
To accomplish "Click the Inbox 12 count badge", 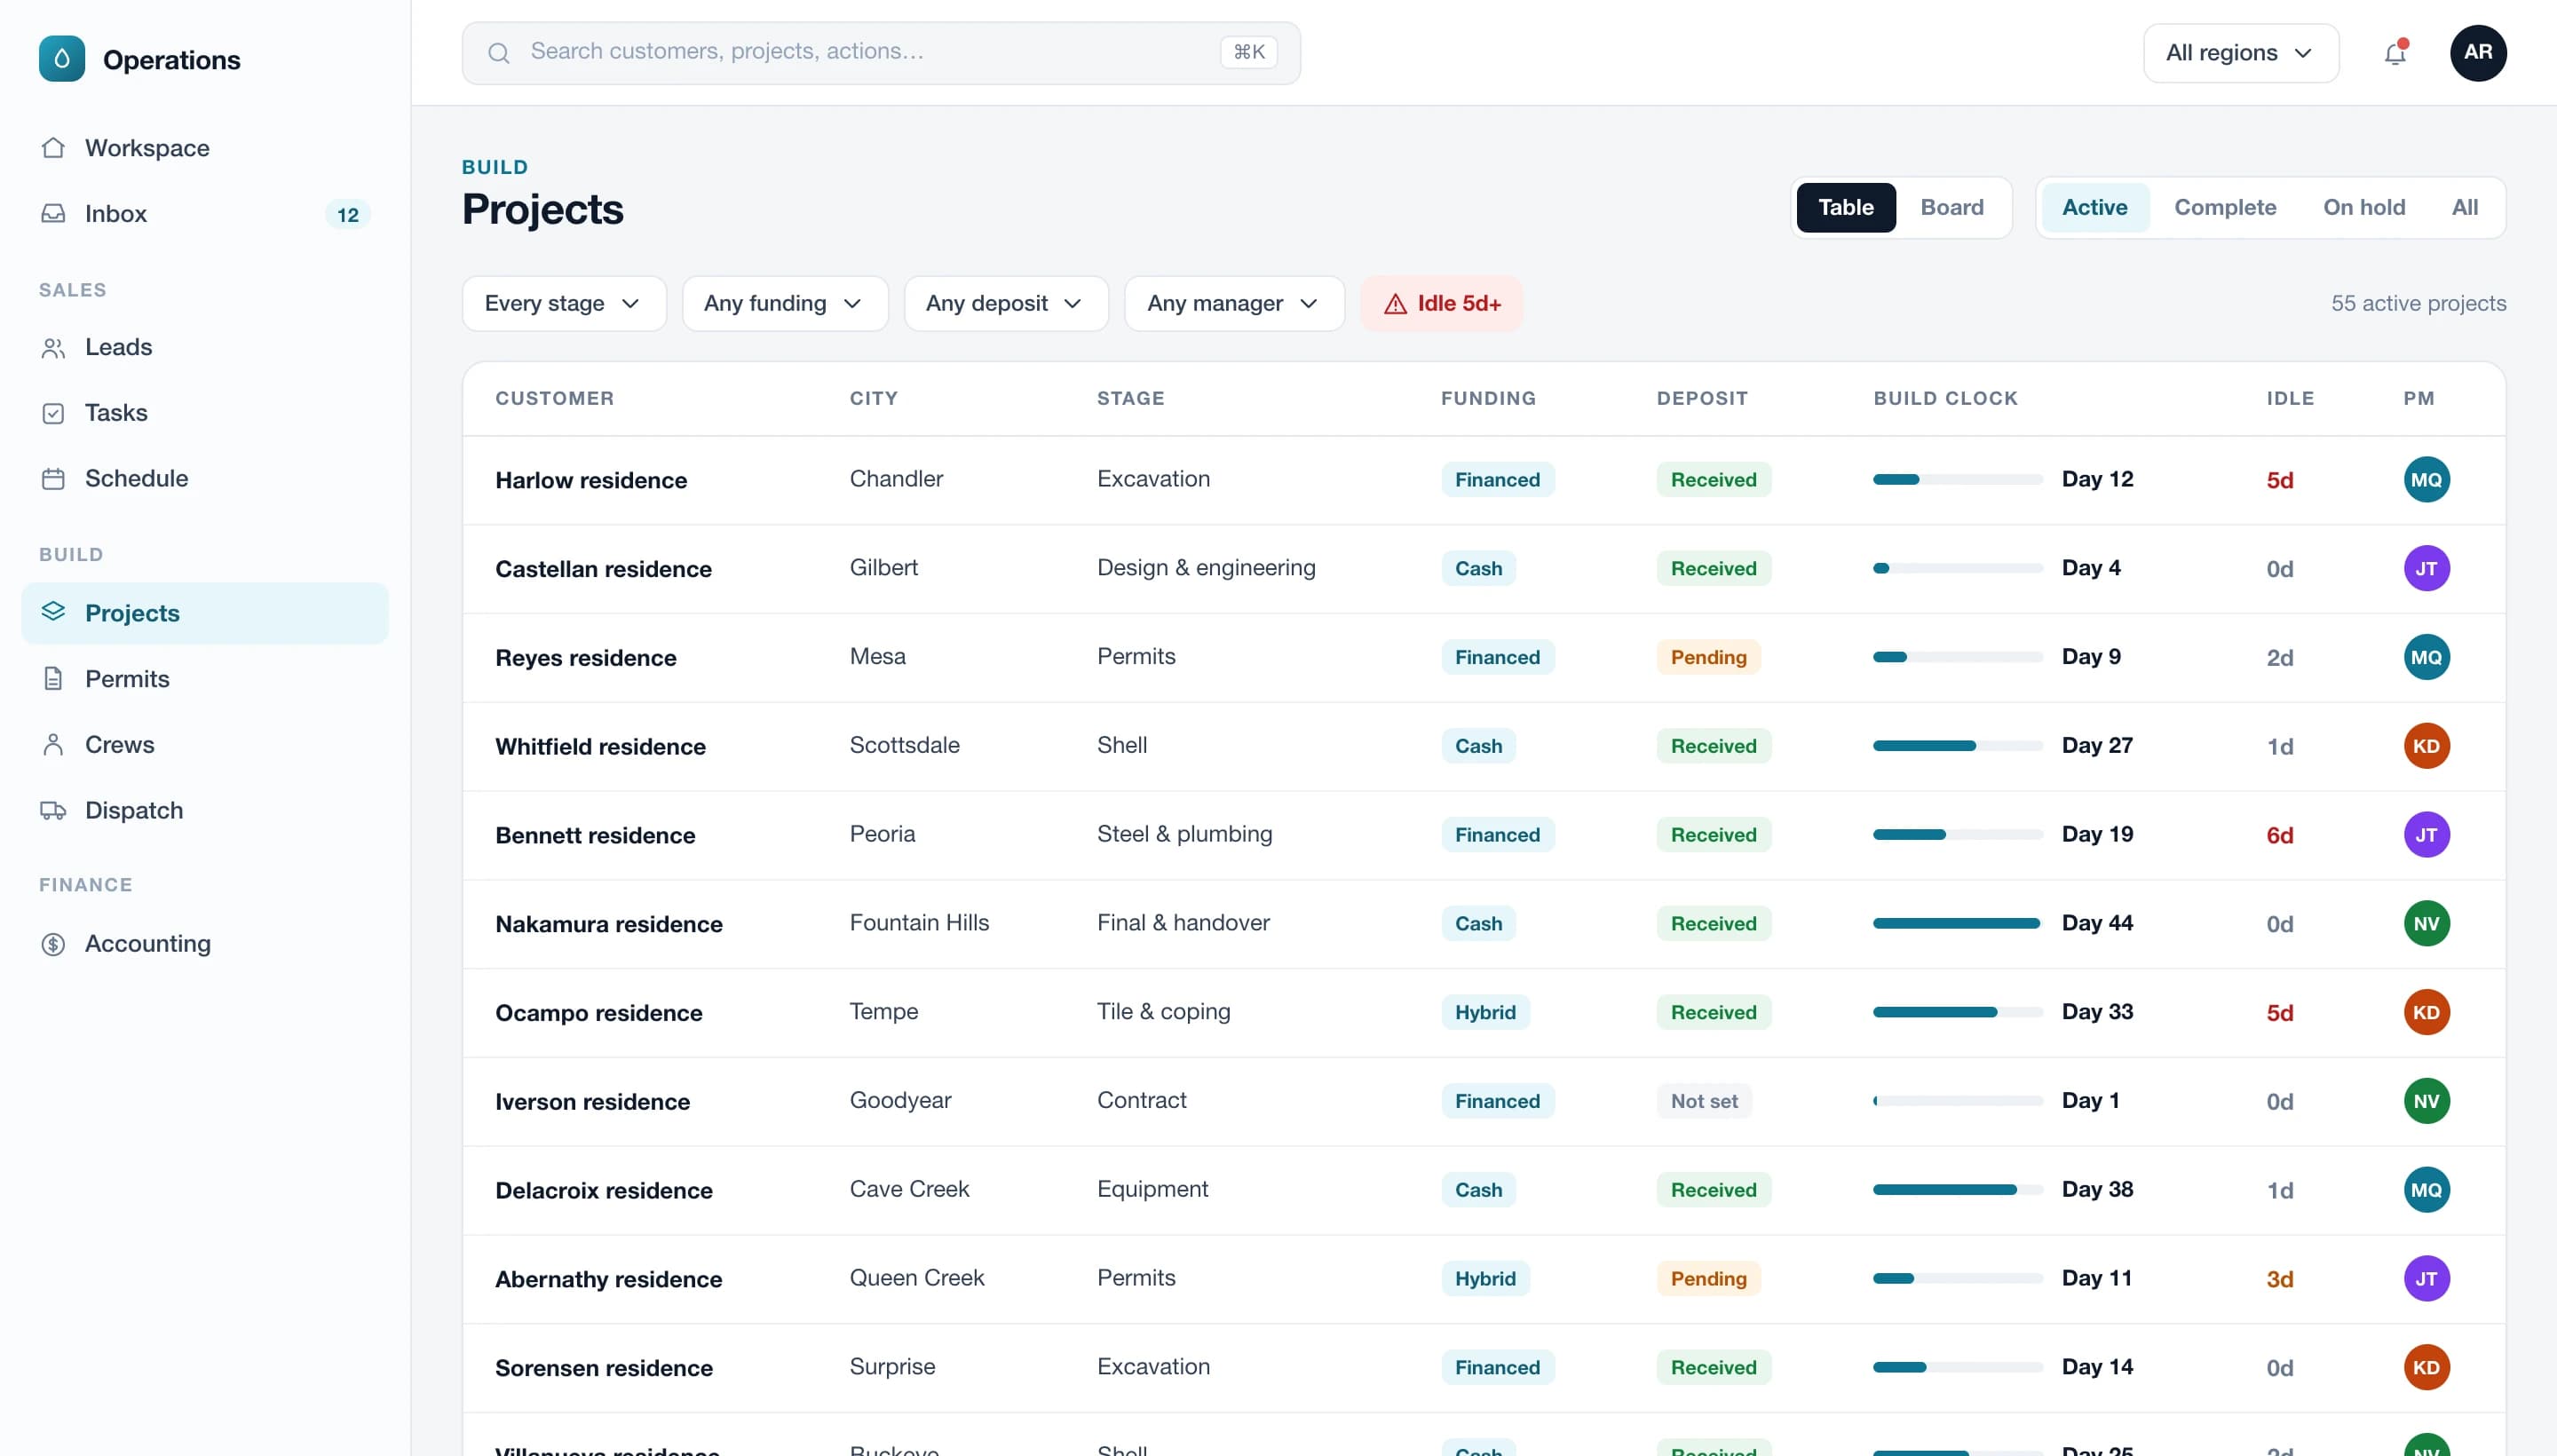I will click(347, 215).
